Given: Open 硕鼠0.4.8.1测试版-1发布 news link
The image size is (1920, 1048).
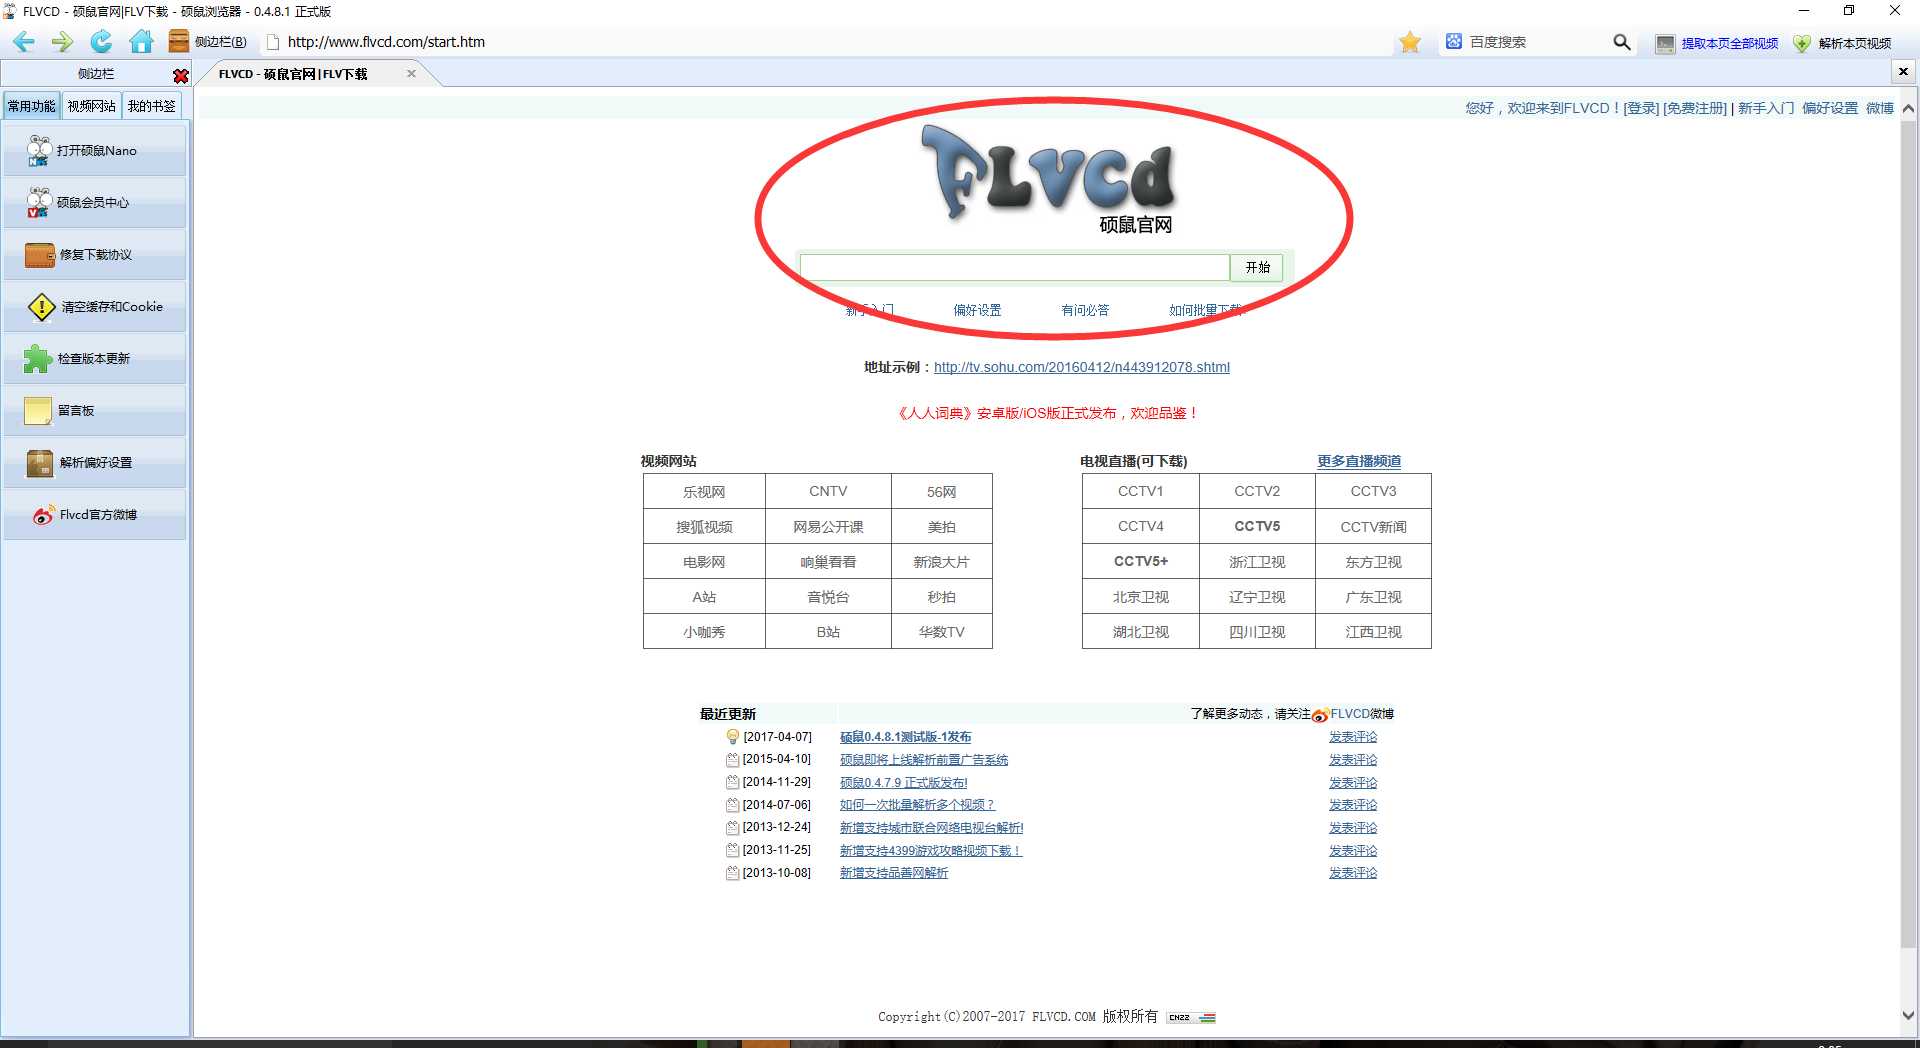Looking at the screenshot, I should pos(905,737).
